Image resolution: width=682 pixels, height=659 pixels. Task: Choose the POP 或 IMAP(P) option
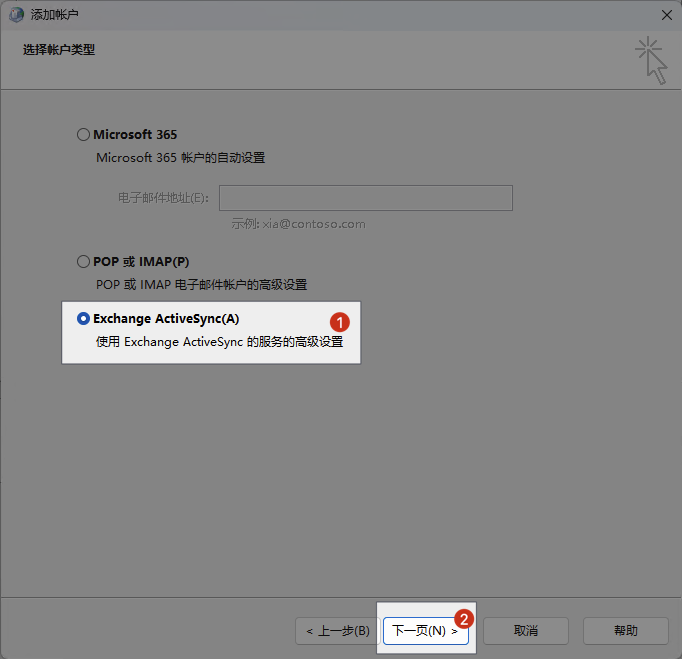click(x=83, y=261)
